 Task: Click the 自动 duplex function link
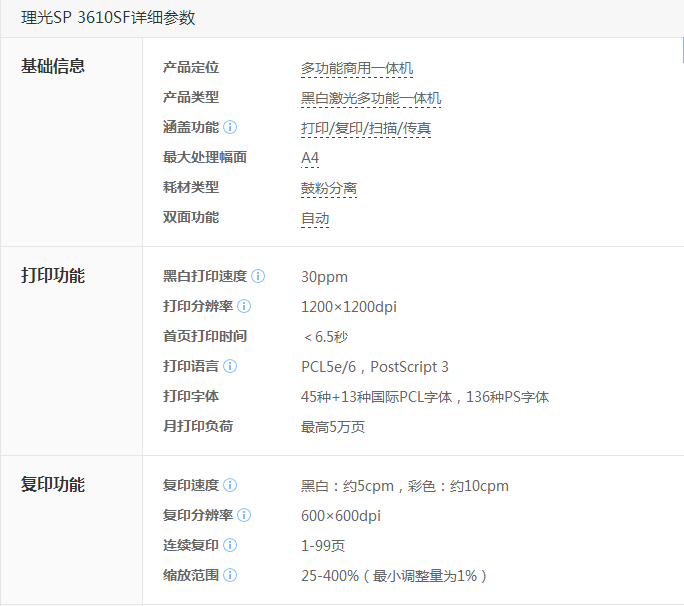tap(314, 218)
